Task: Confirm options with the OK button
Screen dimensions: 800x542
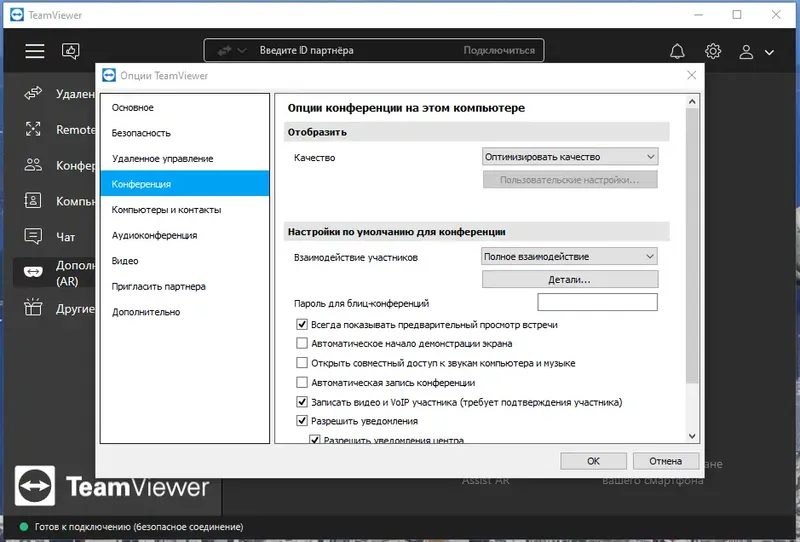Action: tap(593, 461)
